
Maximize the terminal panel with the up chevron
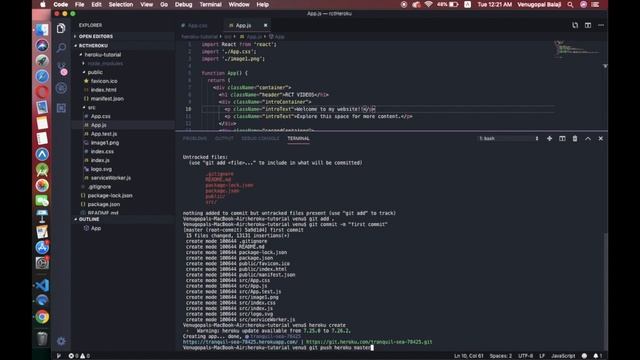point(588,138)
